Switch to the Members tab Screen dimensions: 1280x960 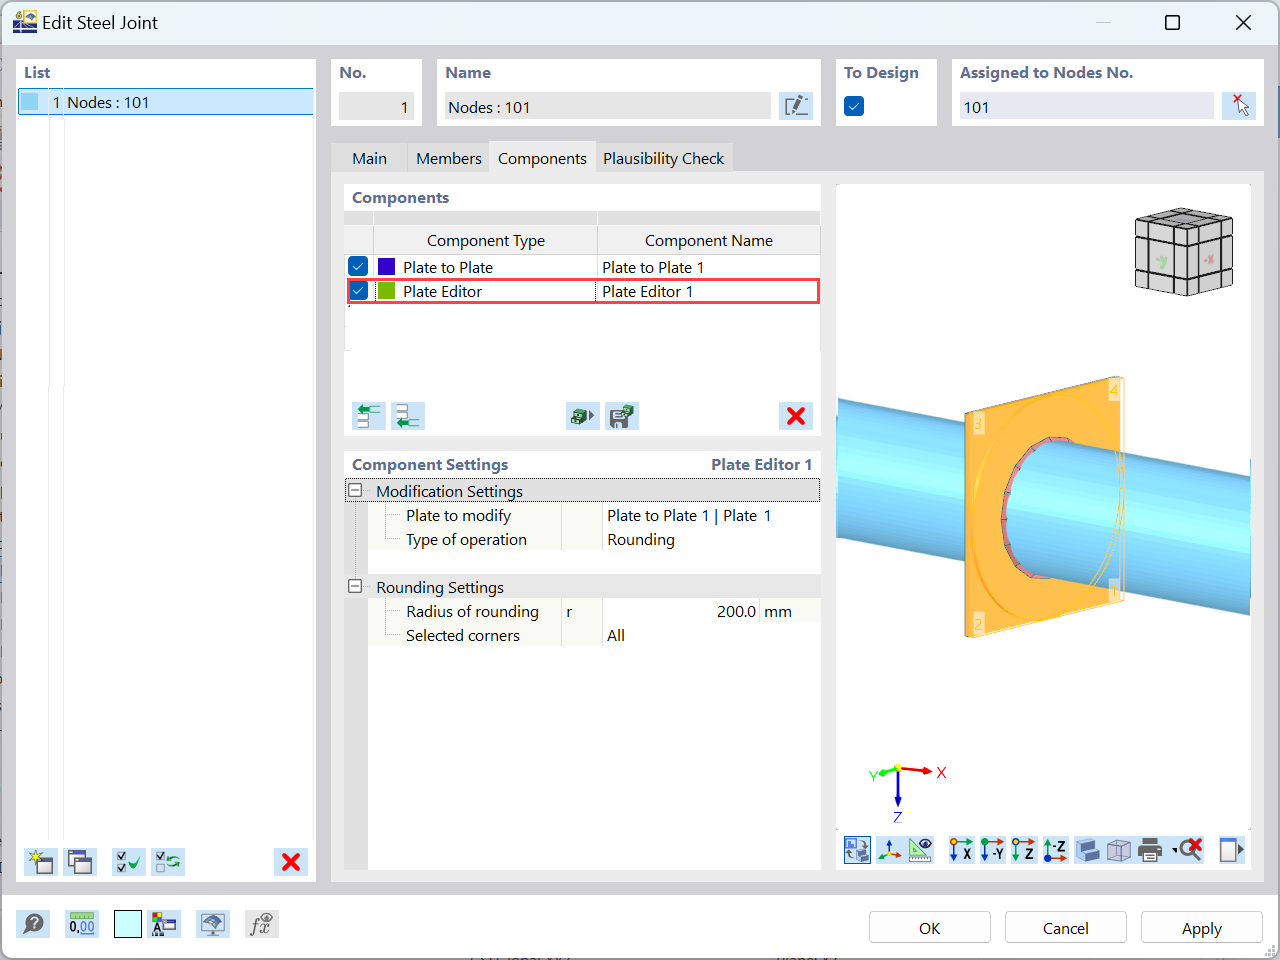point(447,157)
